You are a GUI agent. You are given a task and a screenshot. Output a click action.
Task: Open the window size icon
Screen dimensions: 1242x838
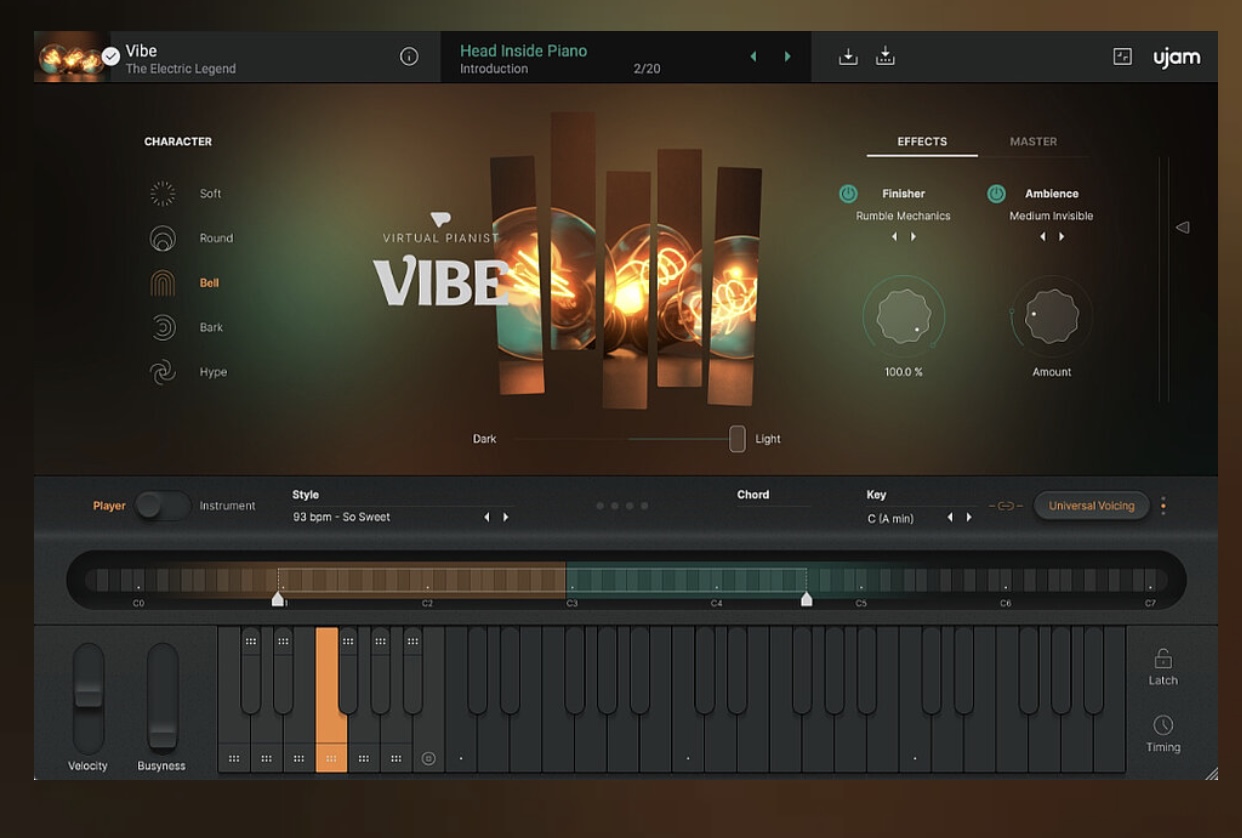click(x=1123, y=57)
